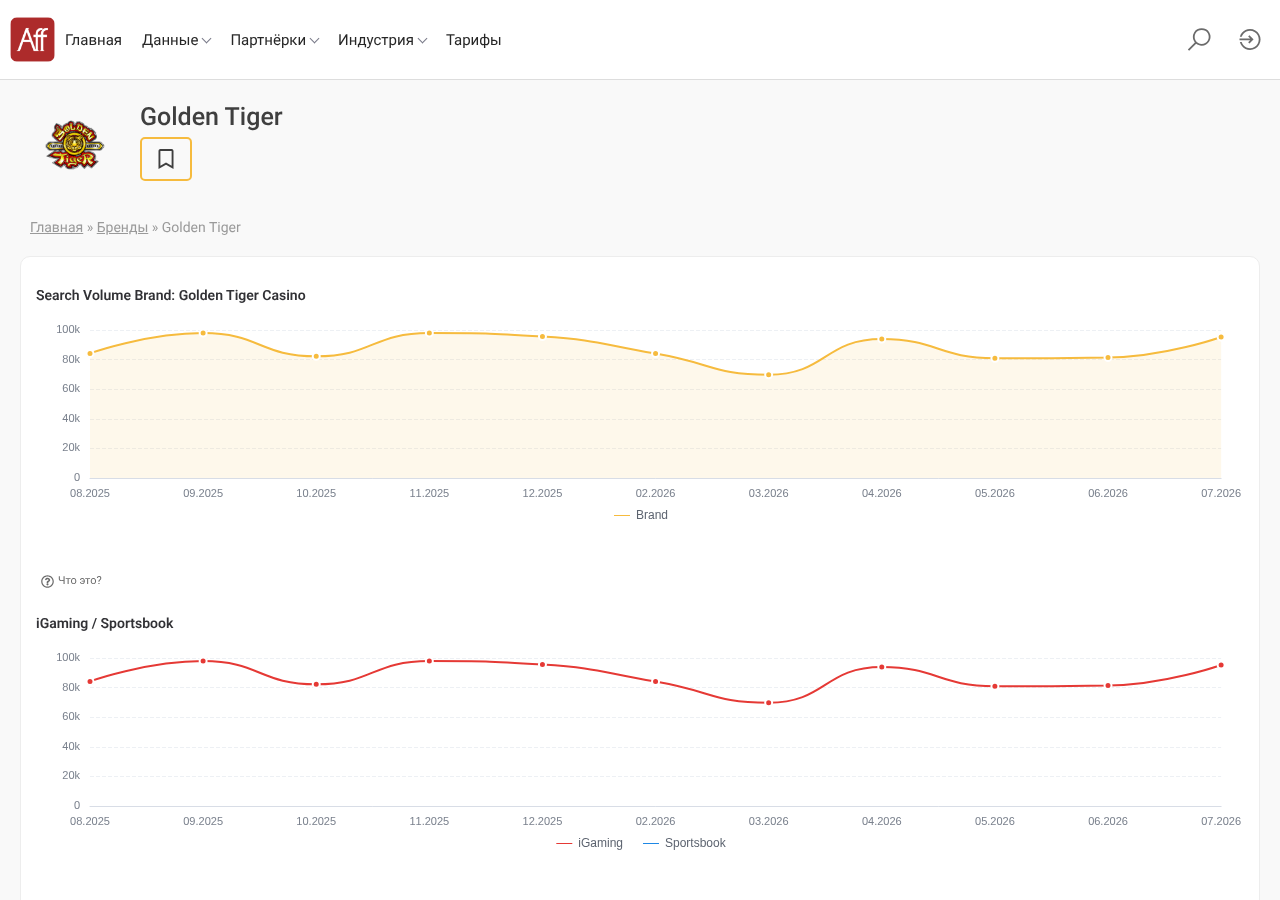The image size is (1280, 900).
Task: Click the 02.2026 axis label under the Brand chart
Action: tap(656, 493)
